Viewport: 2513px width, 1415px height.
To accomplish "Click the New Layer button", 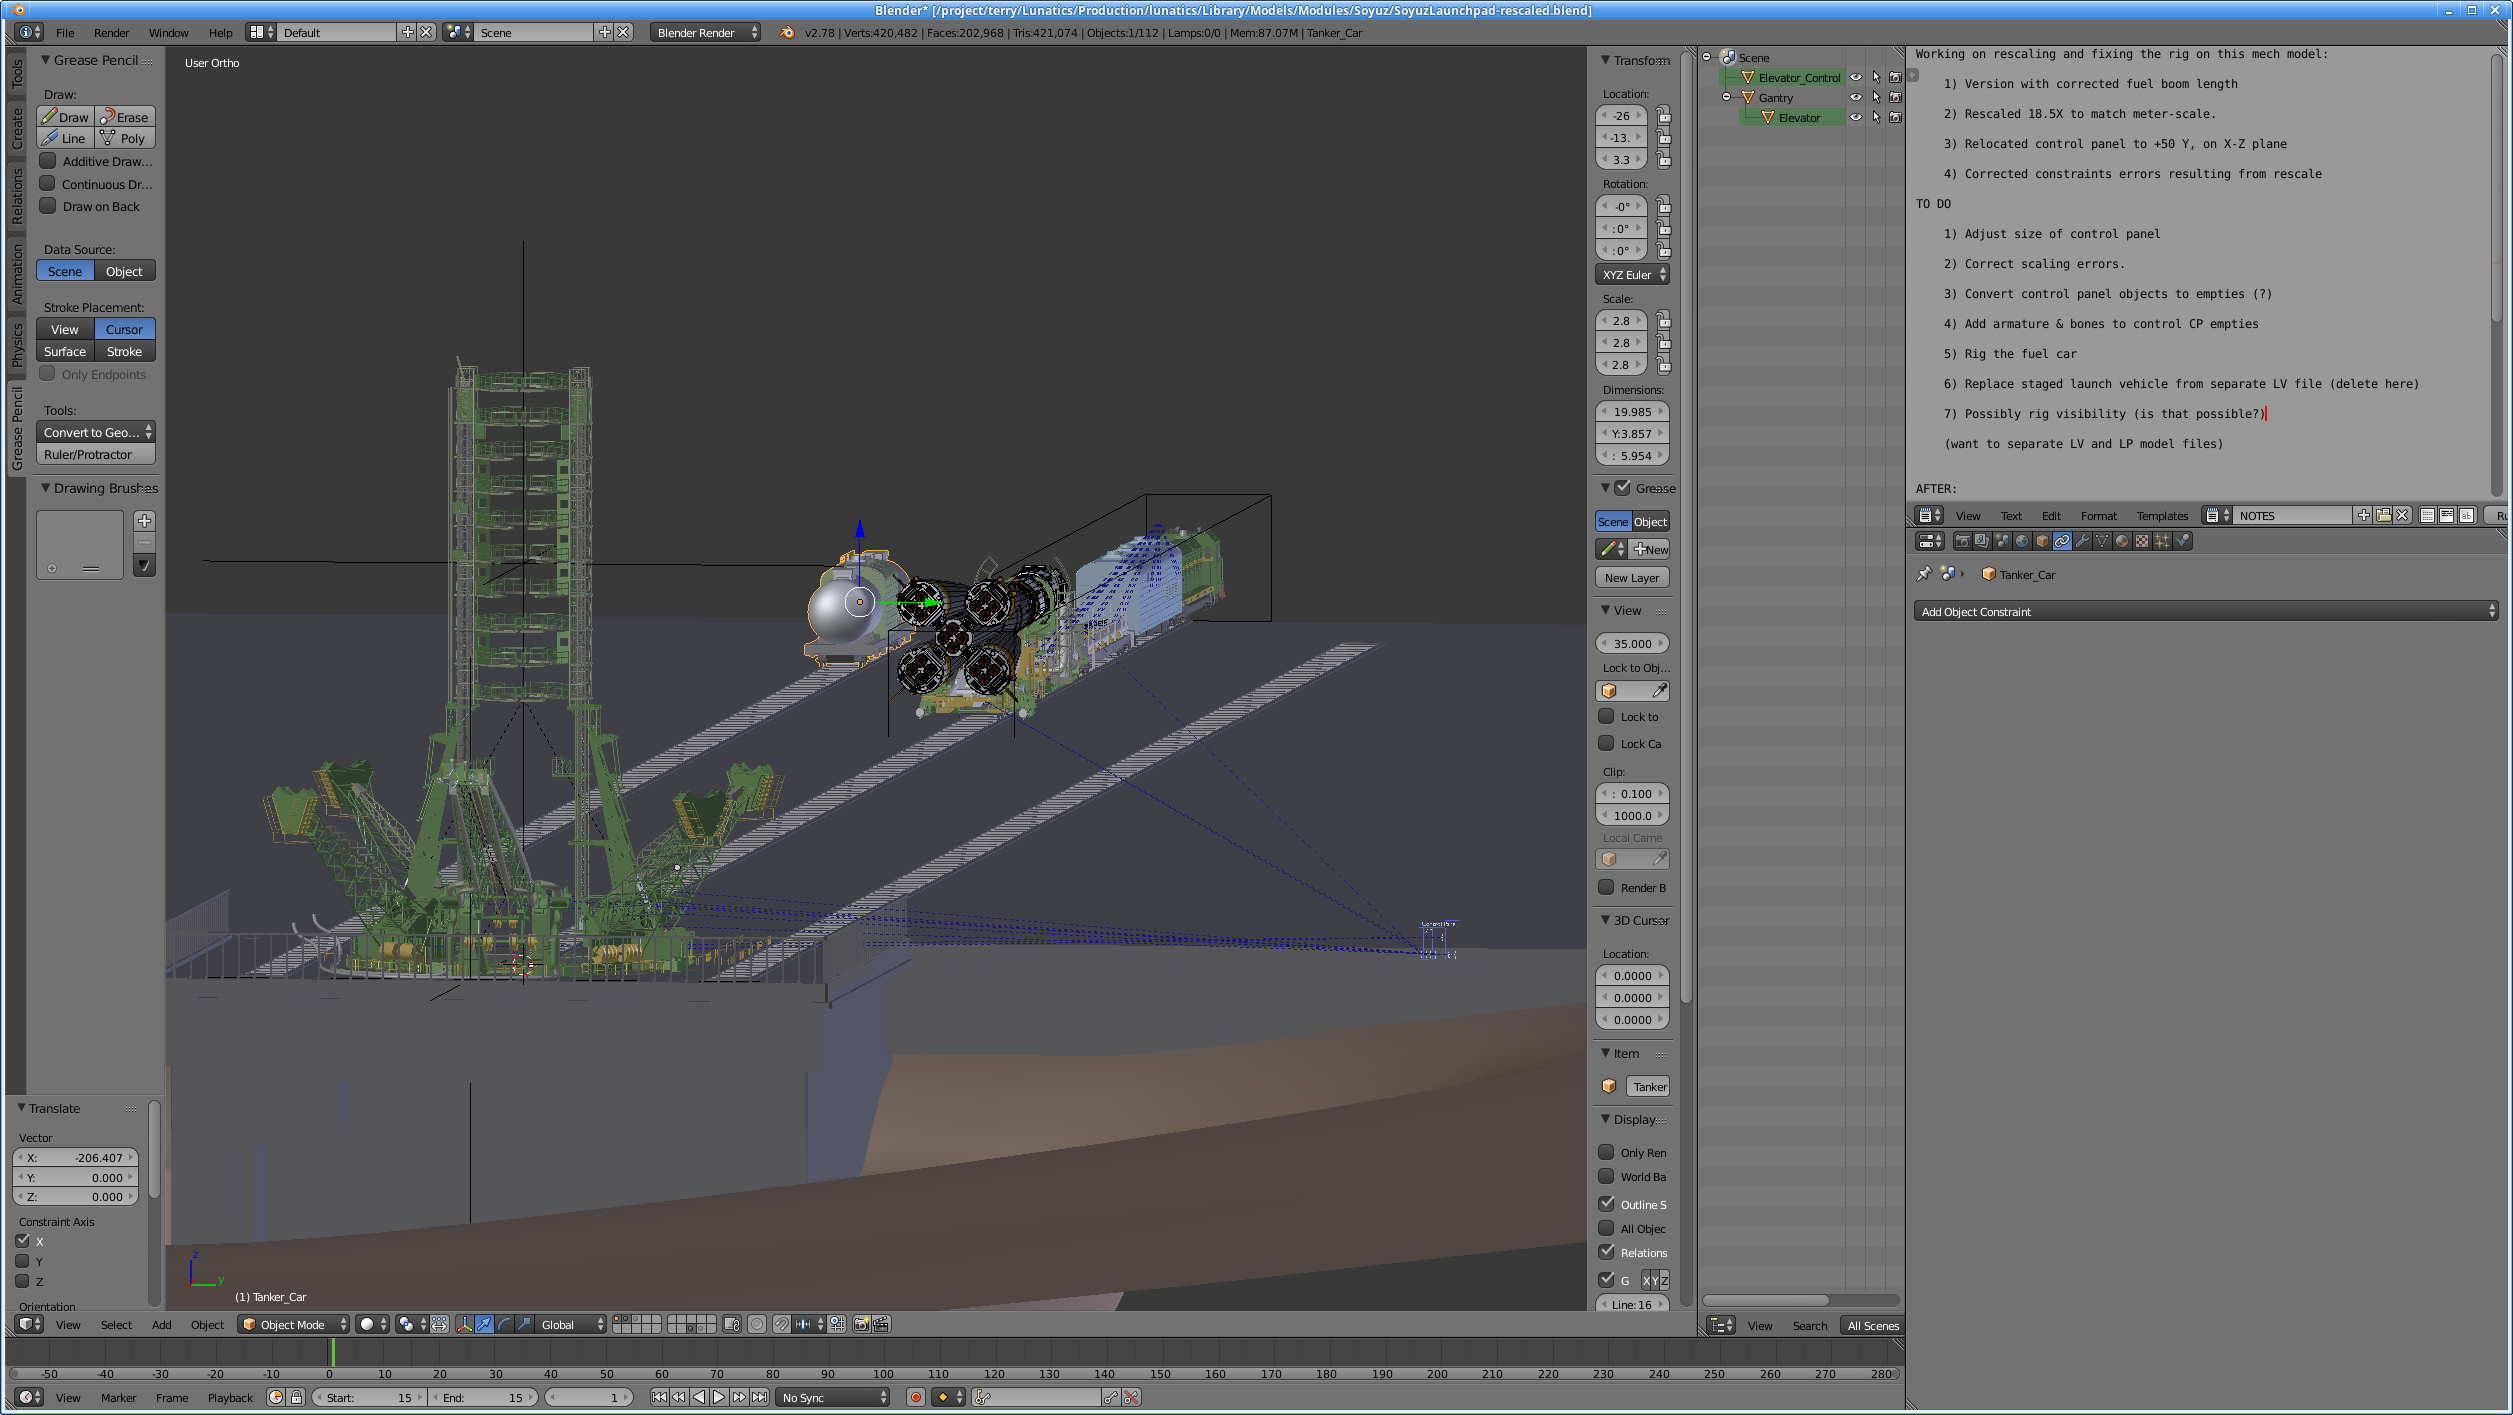I will tap(1632, 577).
